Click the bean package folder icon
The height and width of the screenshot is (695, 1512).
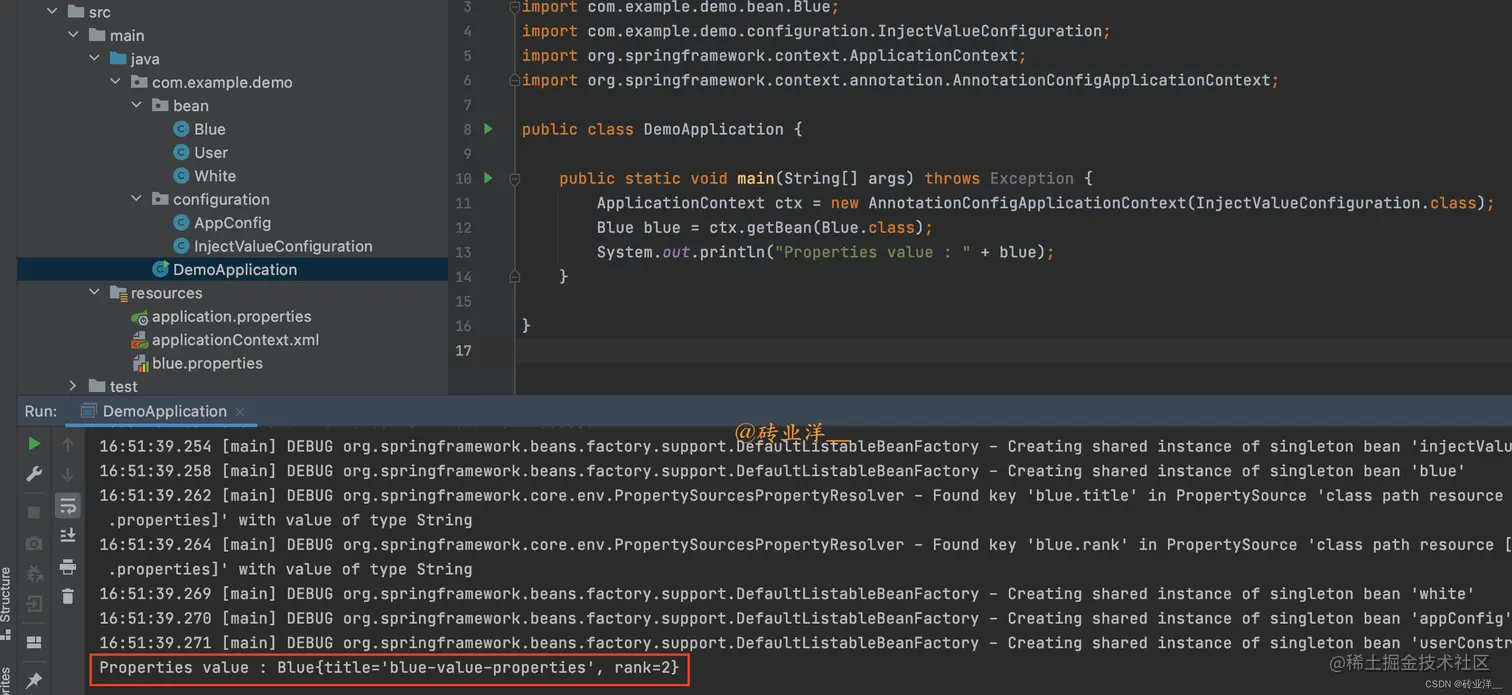pos(160,105)
